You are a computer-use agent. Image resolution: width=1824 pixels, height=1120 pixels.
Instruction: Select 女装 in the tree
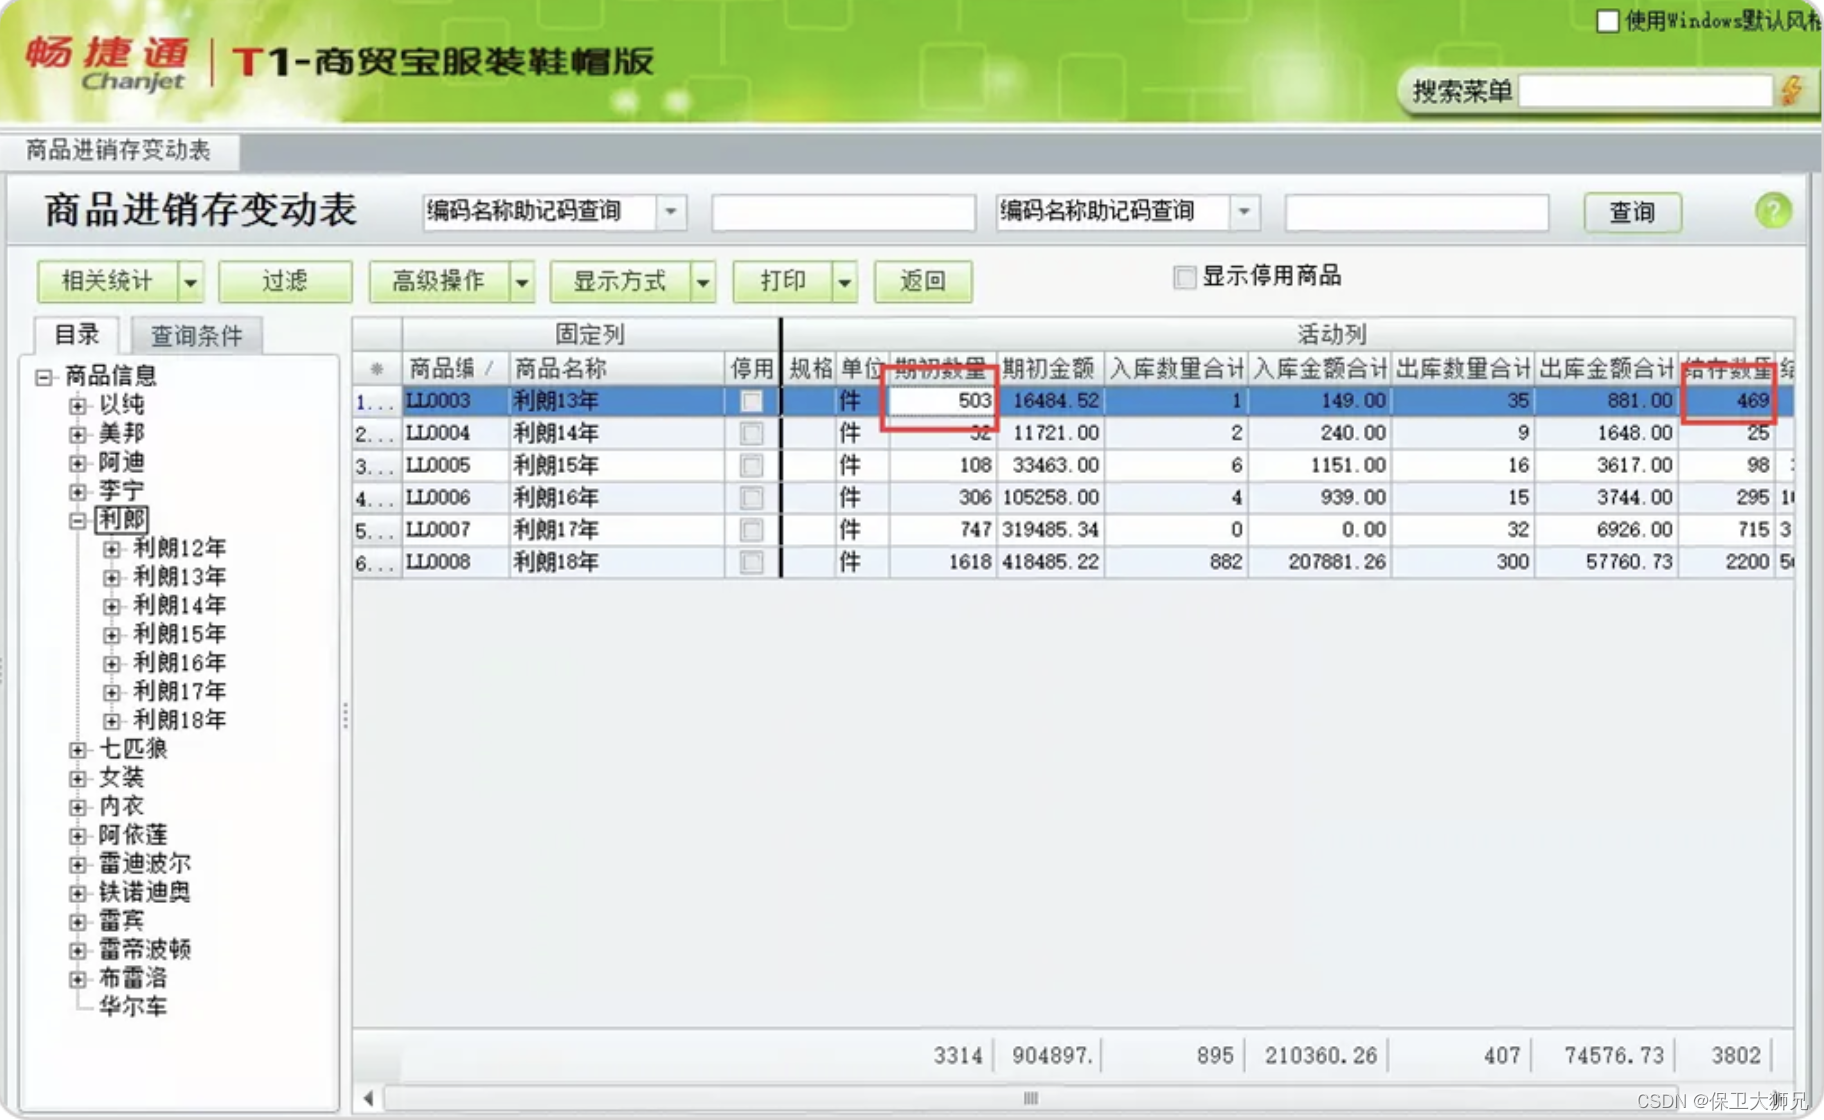(x=121, y=778)
